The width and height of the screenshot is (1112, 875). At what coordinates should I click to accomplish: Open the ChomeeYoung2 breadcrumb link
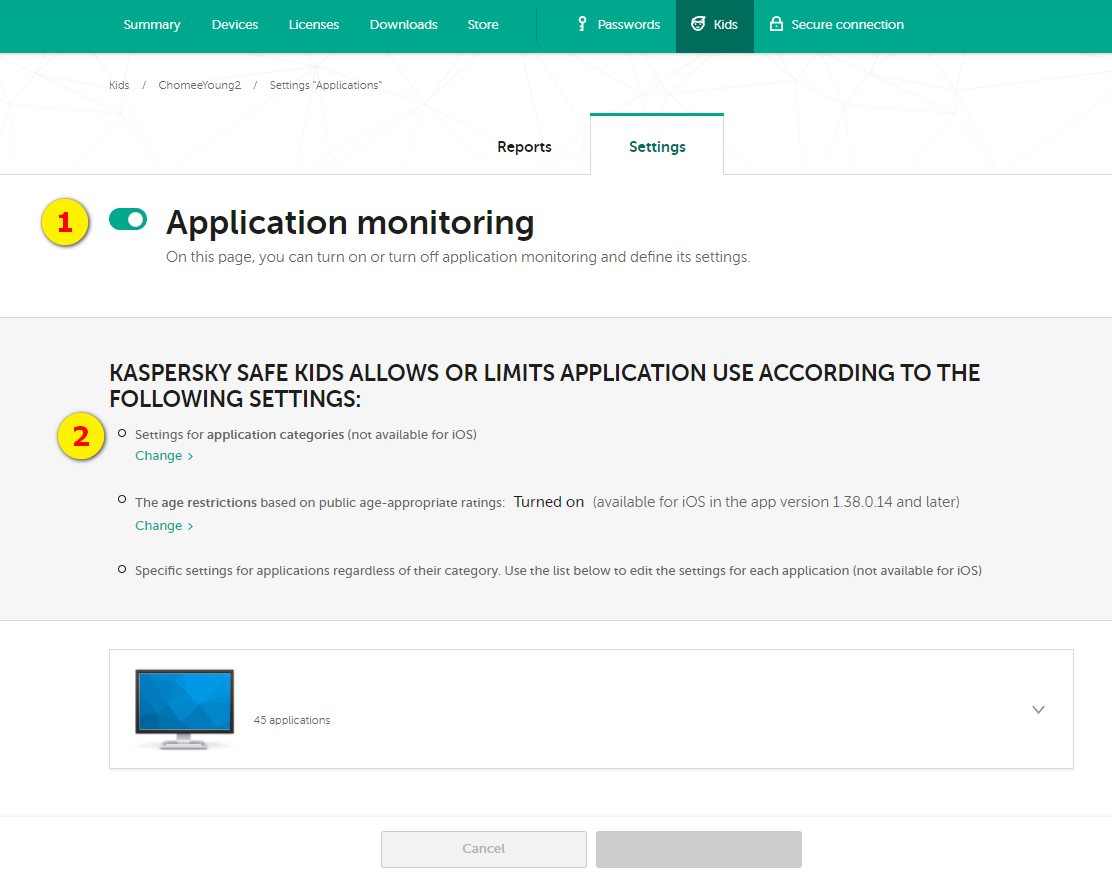(x=200, y=85)
